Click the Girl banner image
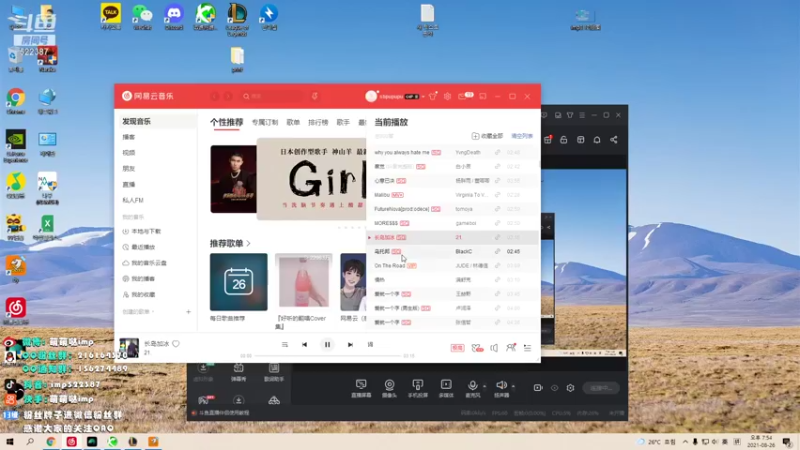Screen dimensions: 800x450 click(x=311, y=179)
